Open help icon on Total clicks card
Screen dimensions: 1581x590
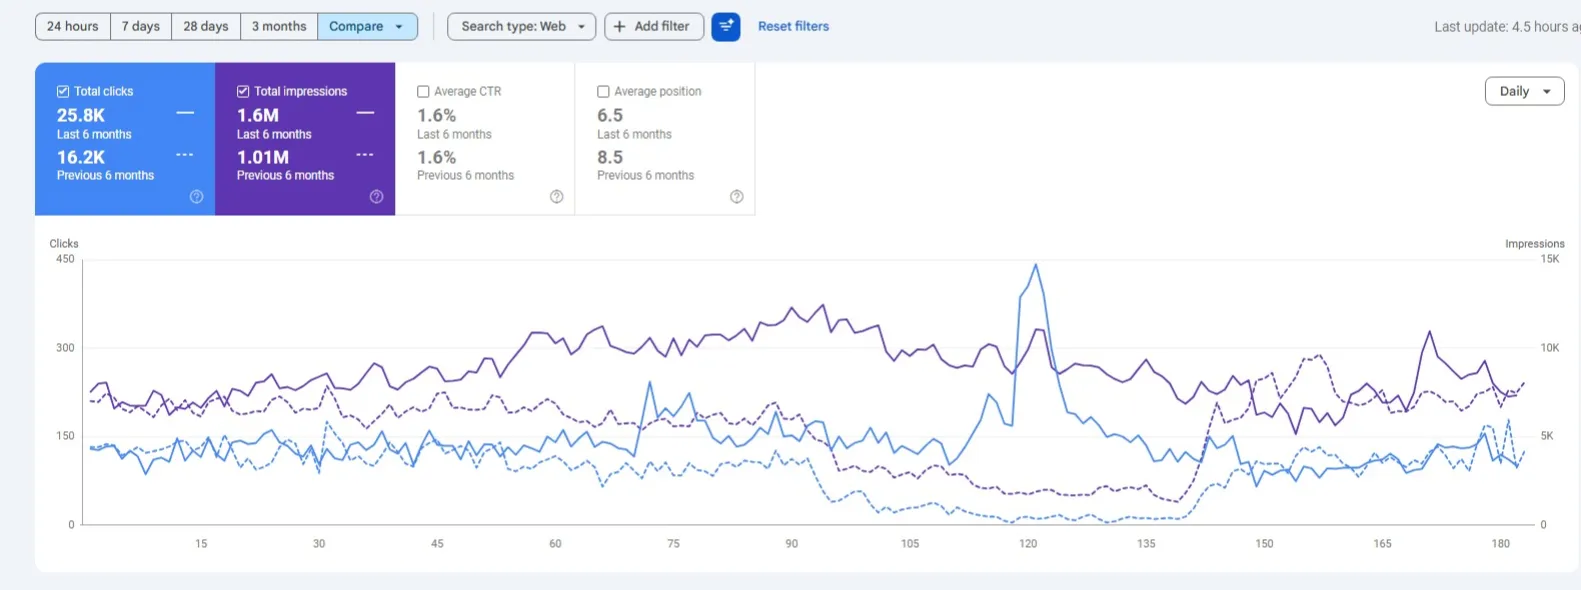pos(196,197)
